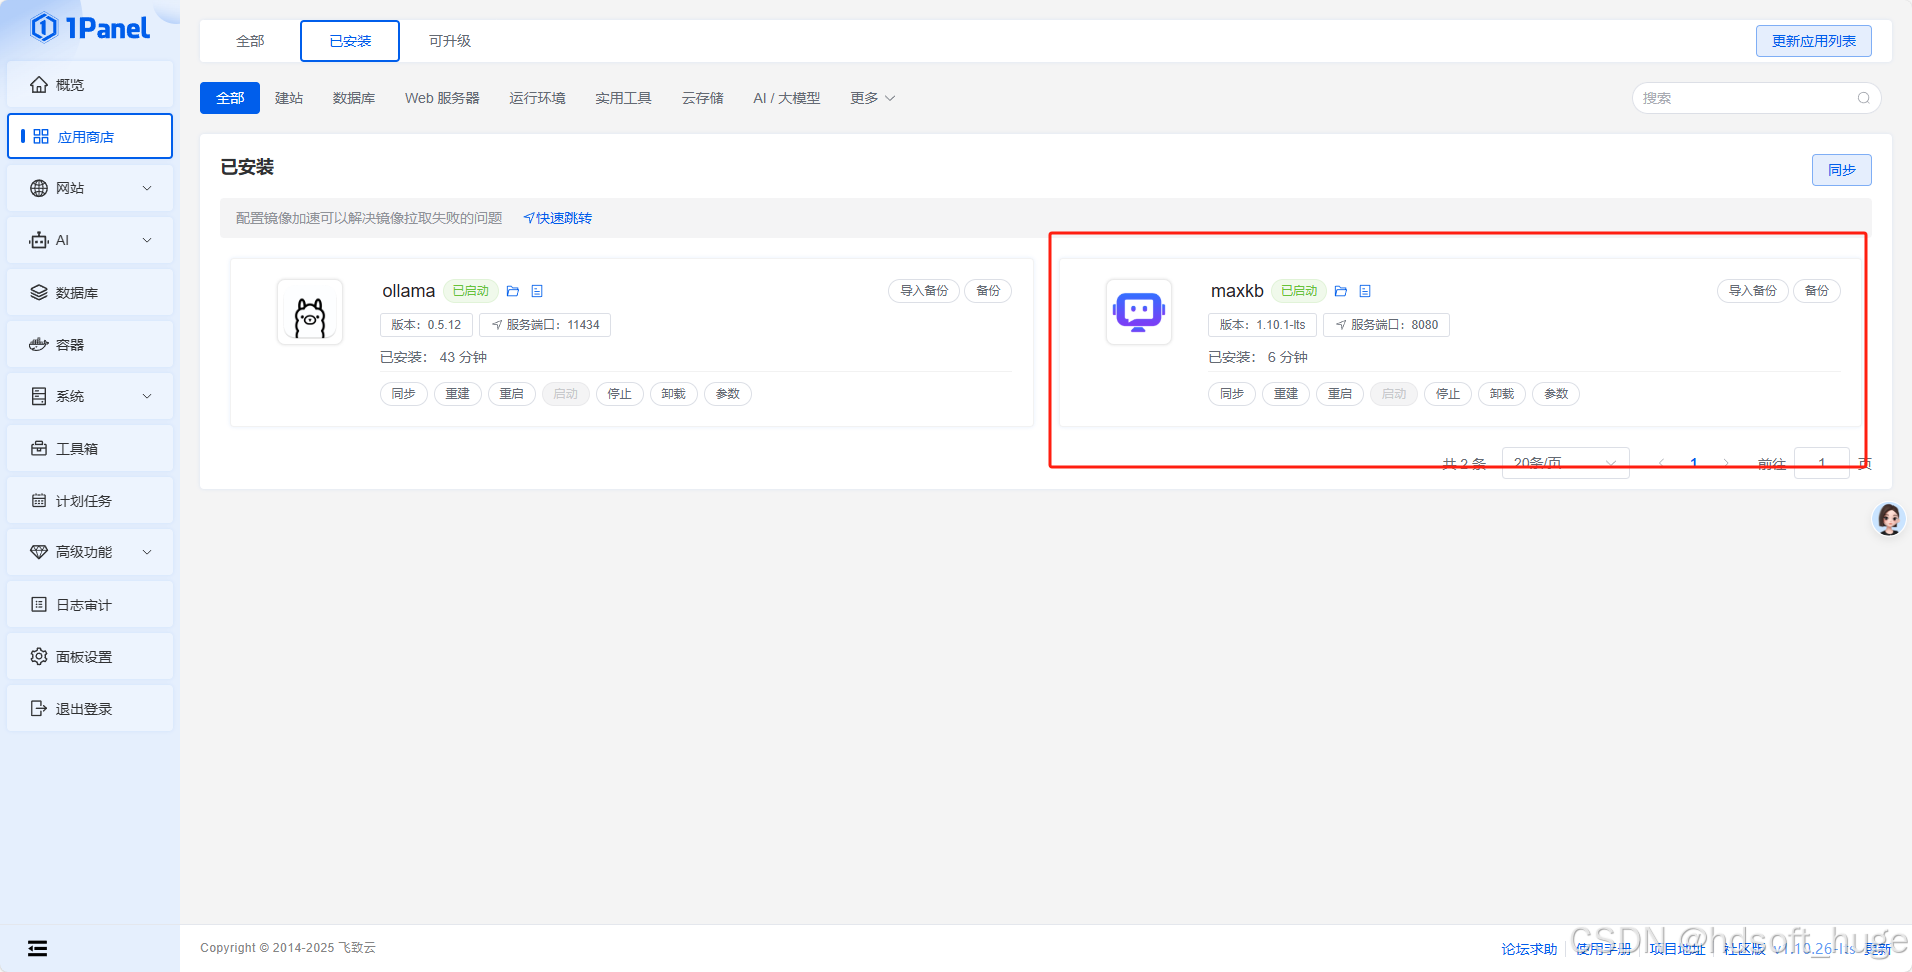Filter apps by 运行环境 category

tap(537, 98)
